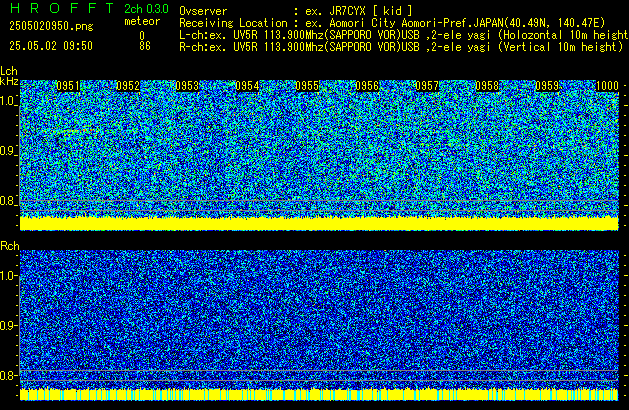
Task: Click the kHz axis unit label
Action: pos(9,81)
